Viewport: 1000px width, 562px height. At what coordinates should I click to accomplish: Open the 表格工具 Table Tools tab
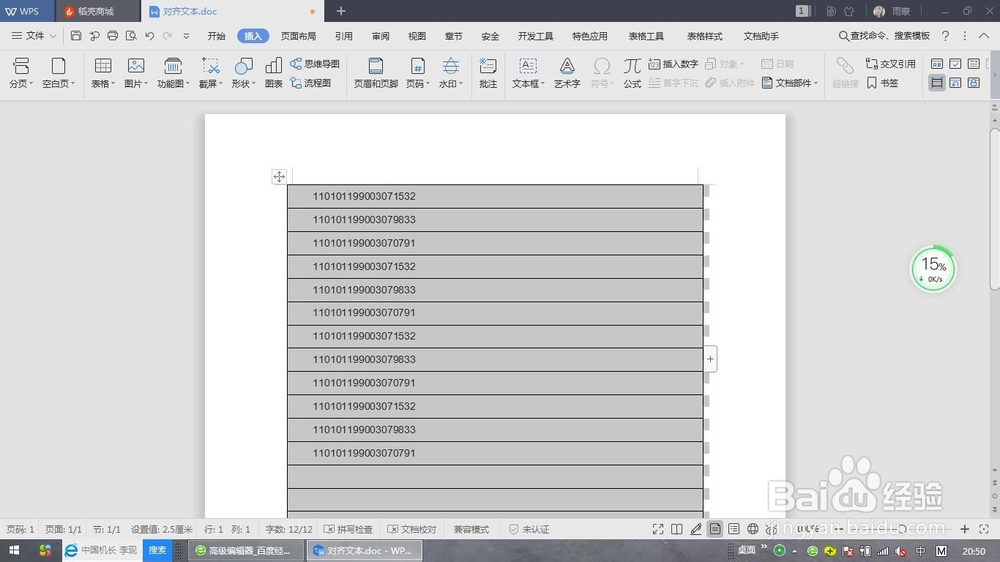[646, 36]
